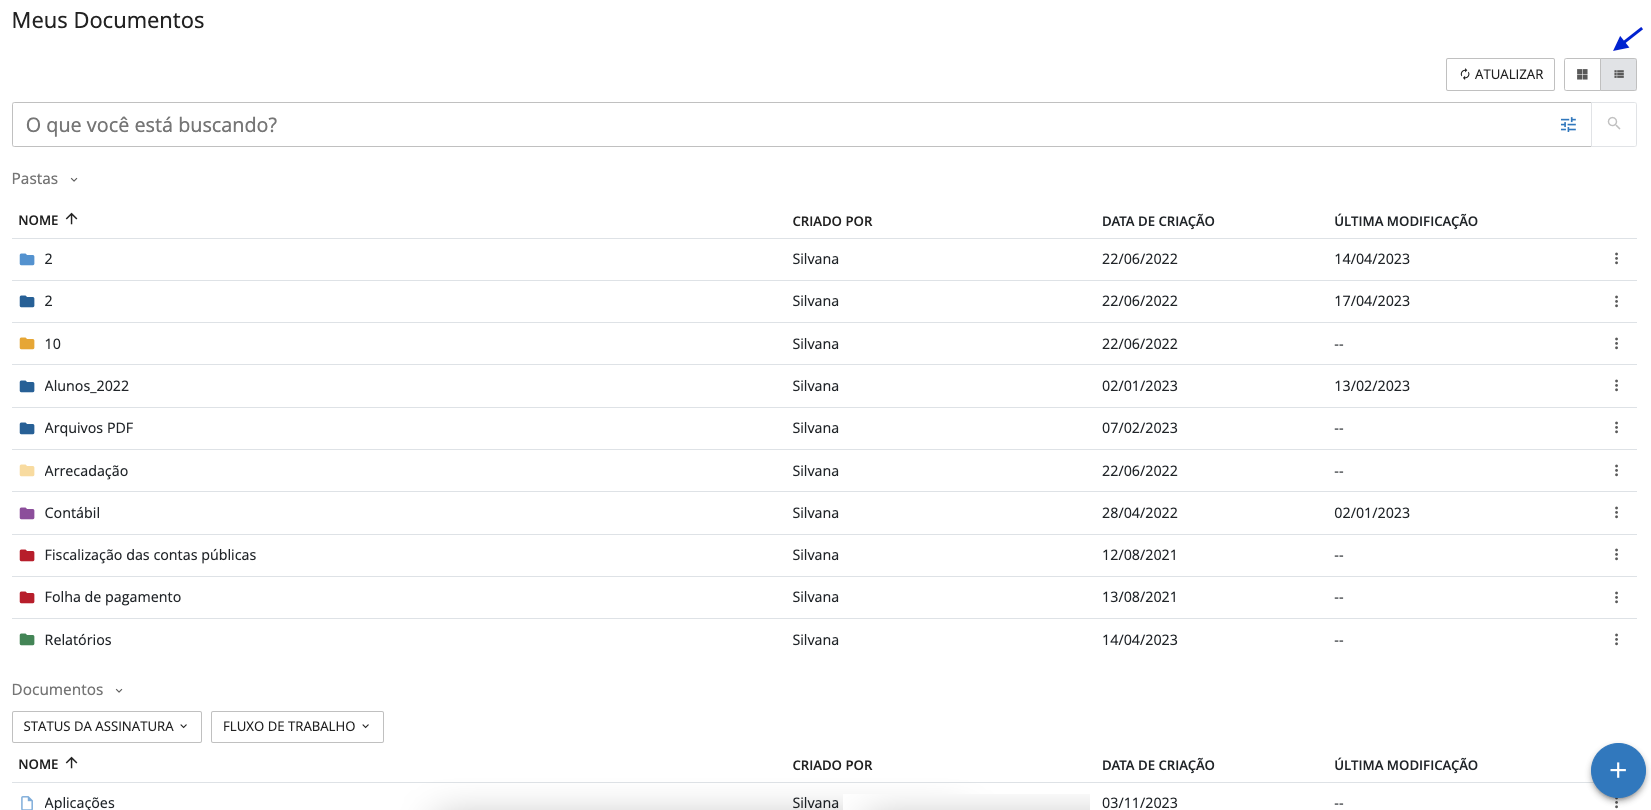Viewport: 1651px width, 810px height.
Task: Open options menu for Contábil folder
Action: [x=1616, y=513]
